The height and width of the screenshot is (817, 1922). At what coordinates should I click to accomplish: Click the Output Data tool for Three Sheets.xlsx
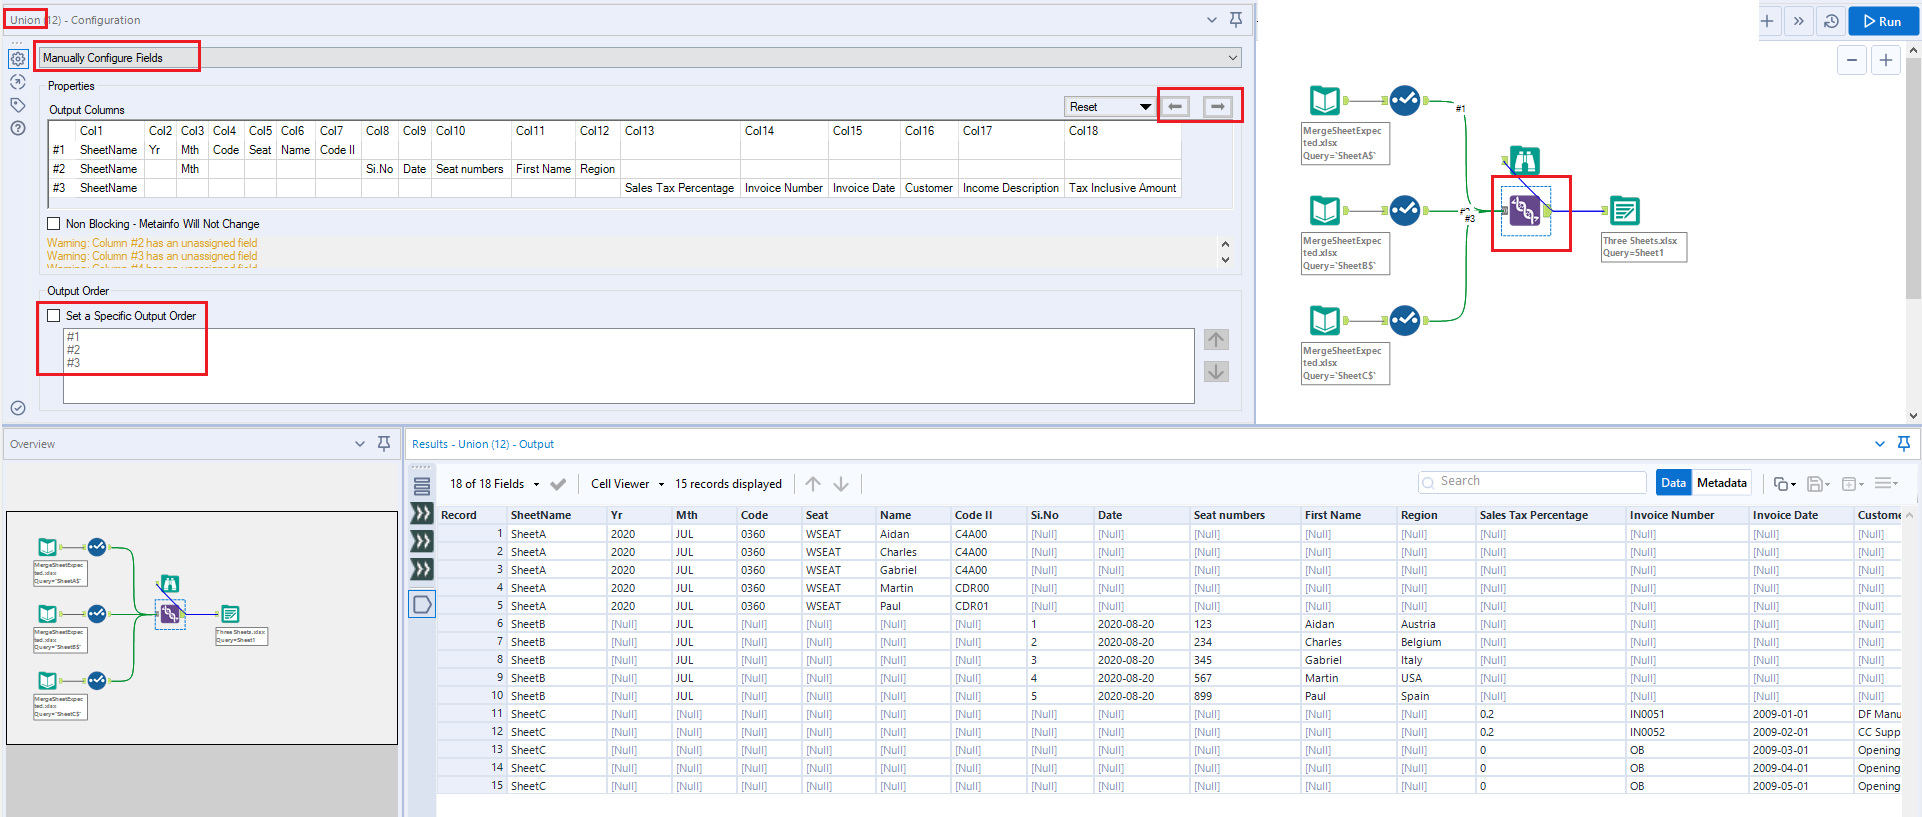click(1625, 211)
